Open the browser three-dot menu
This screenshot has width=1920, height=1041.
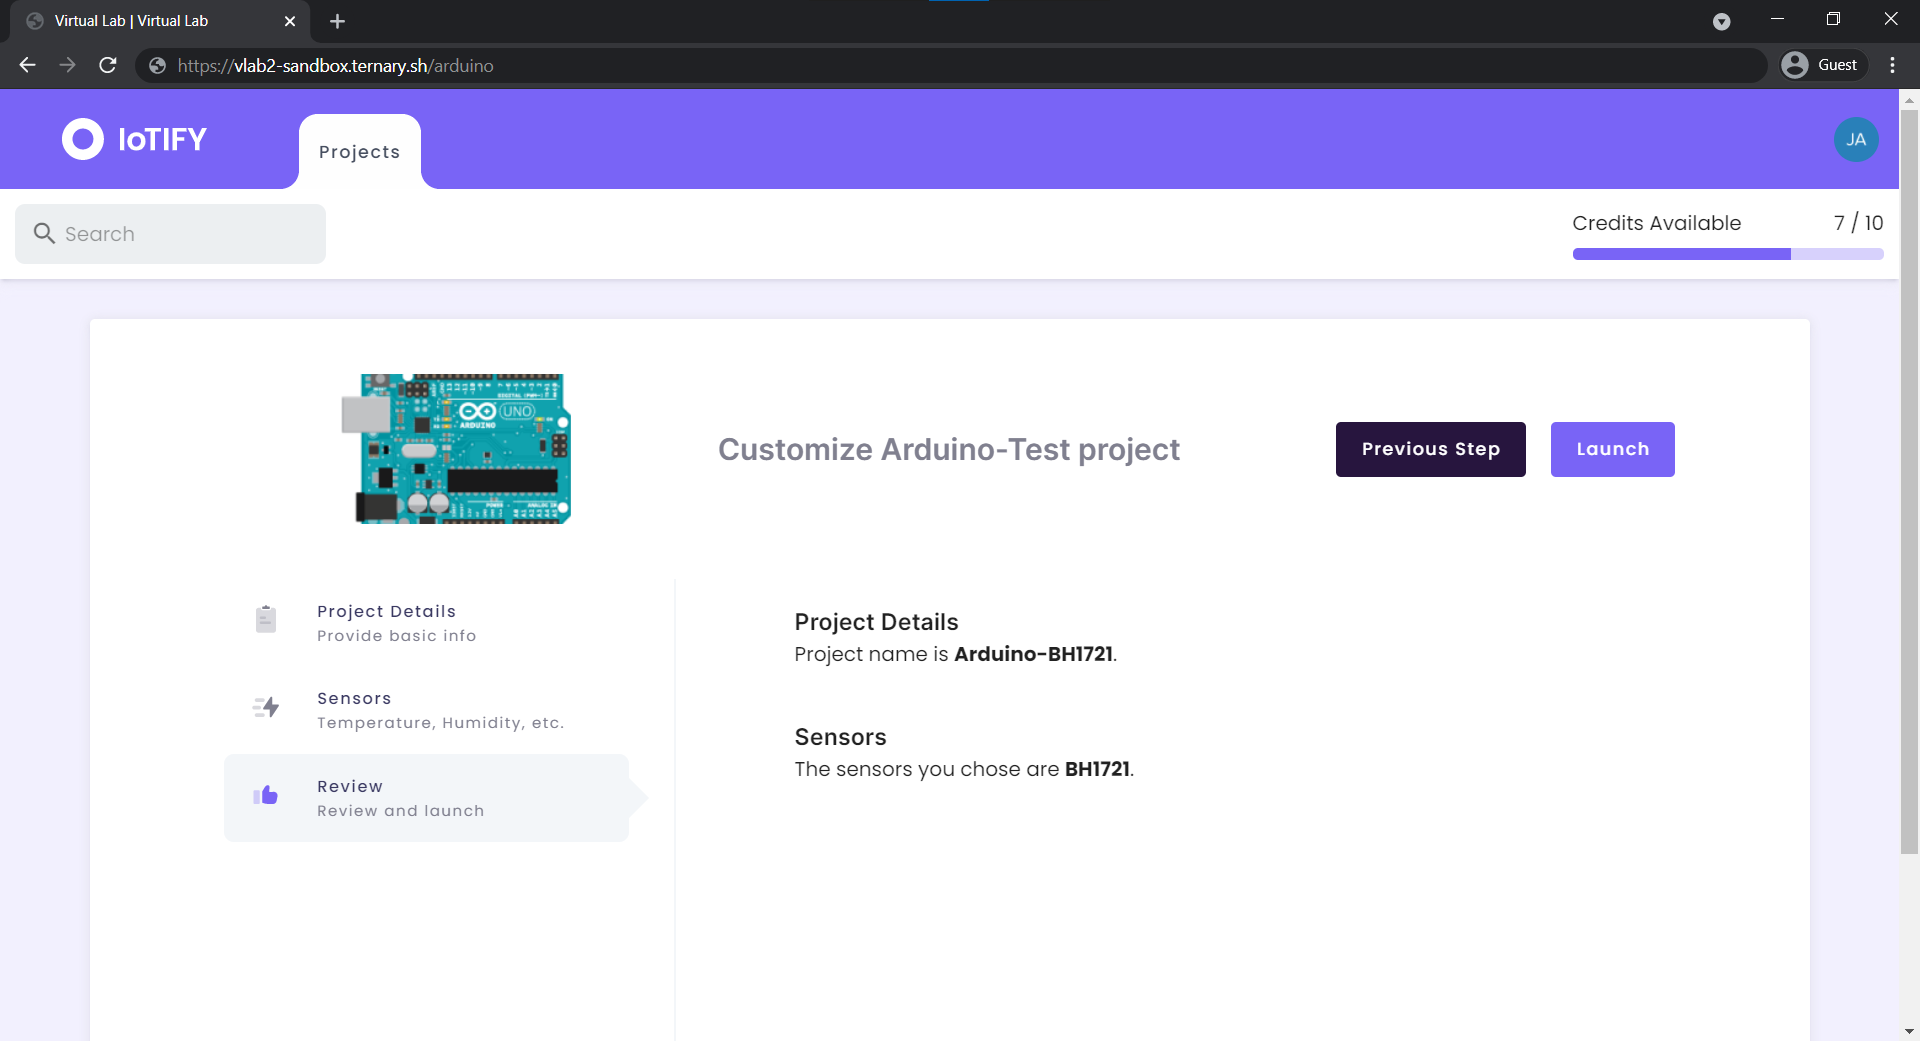pos(1892,65)
